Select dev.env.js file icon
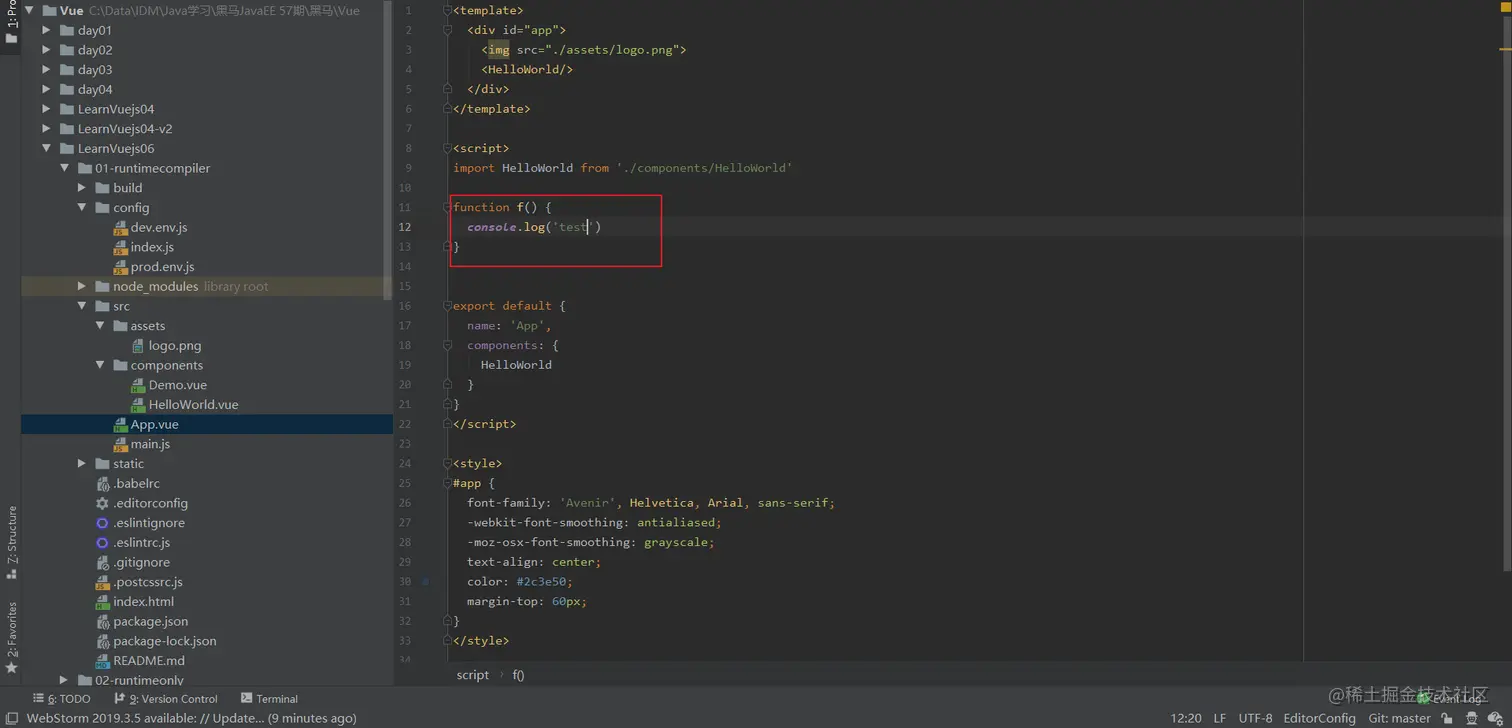This screenshot has height=728, width=1512. click(120, 228)
